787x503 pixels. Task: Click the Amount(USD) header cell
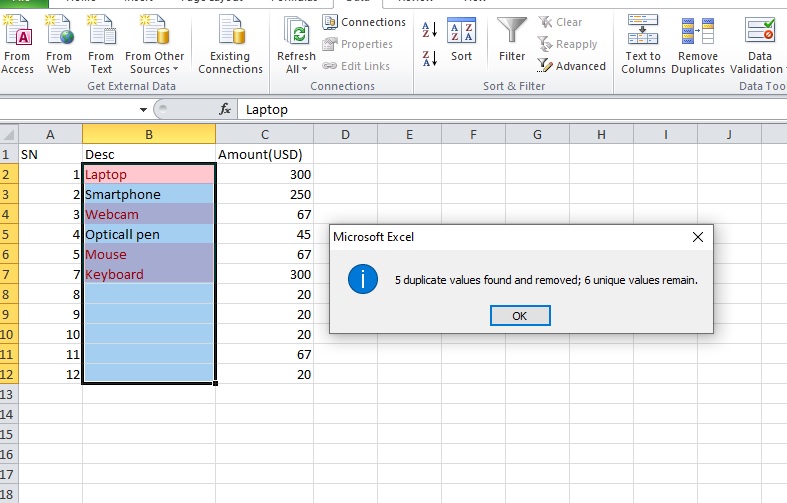tap(265, 154)
